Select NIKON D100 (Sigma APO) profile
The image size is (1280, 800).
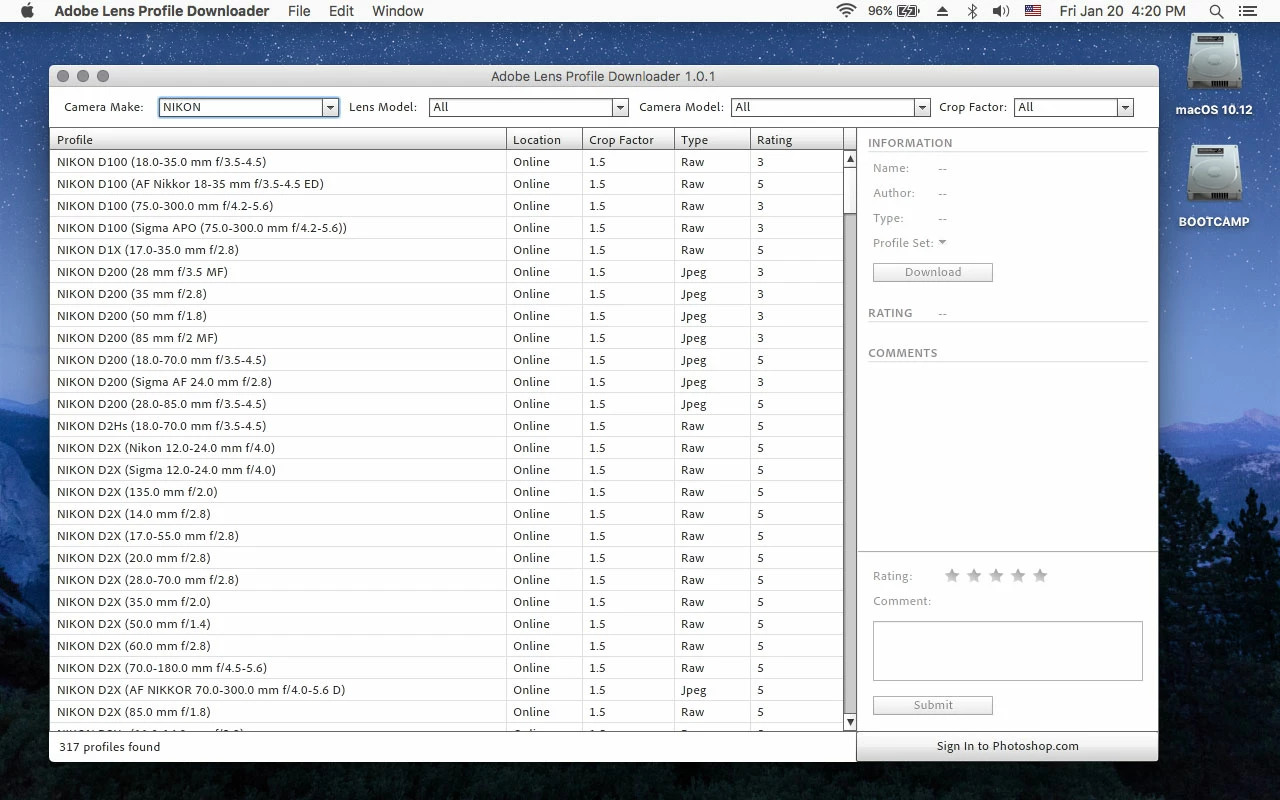446,228
